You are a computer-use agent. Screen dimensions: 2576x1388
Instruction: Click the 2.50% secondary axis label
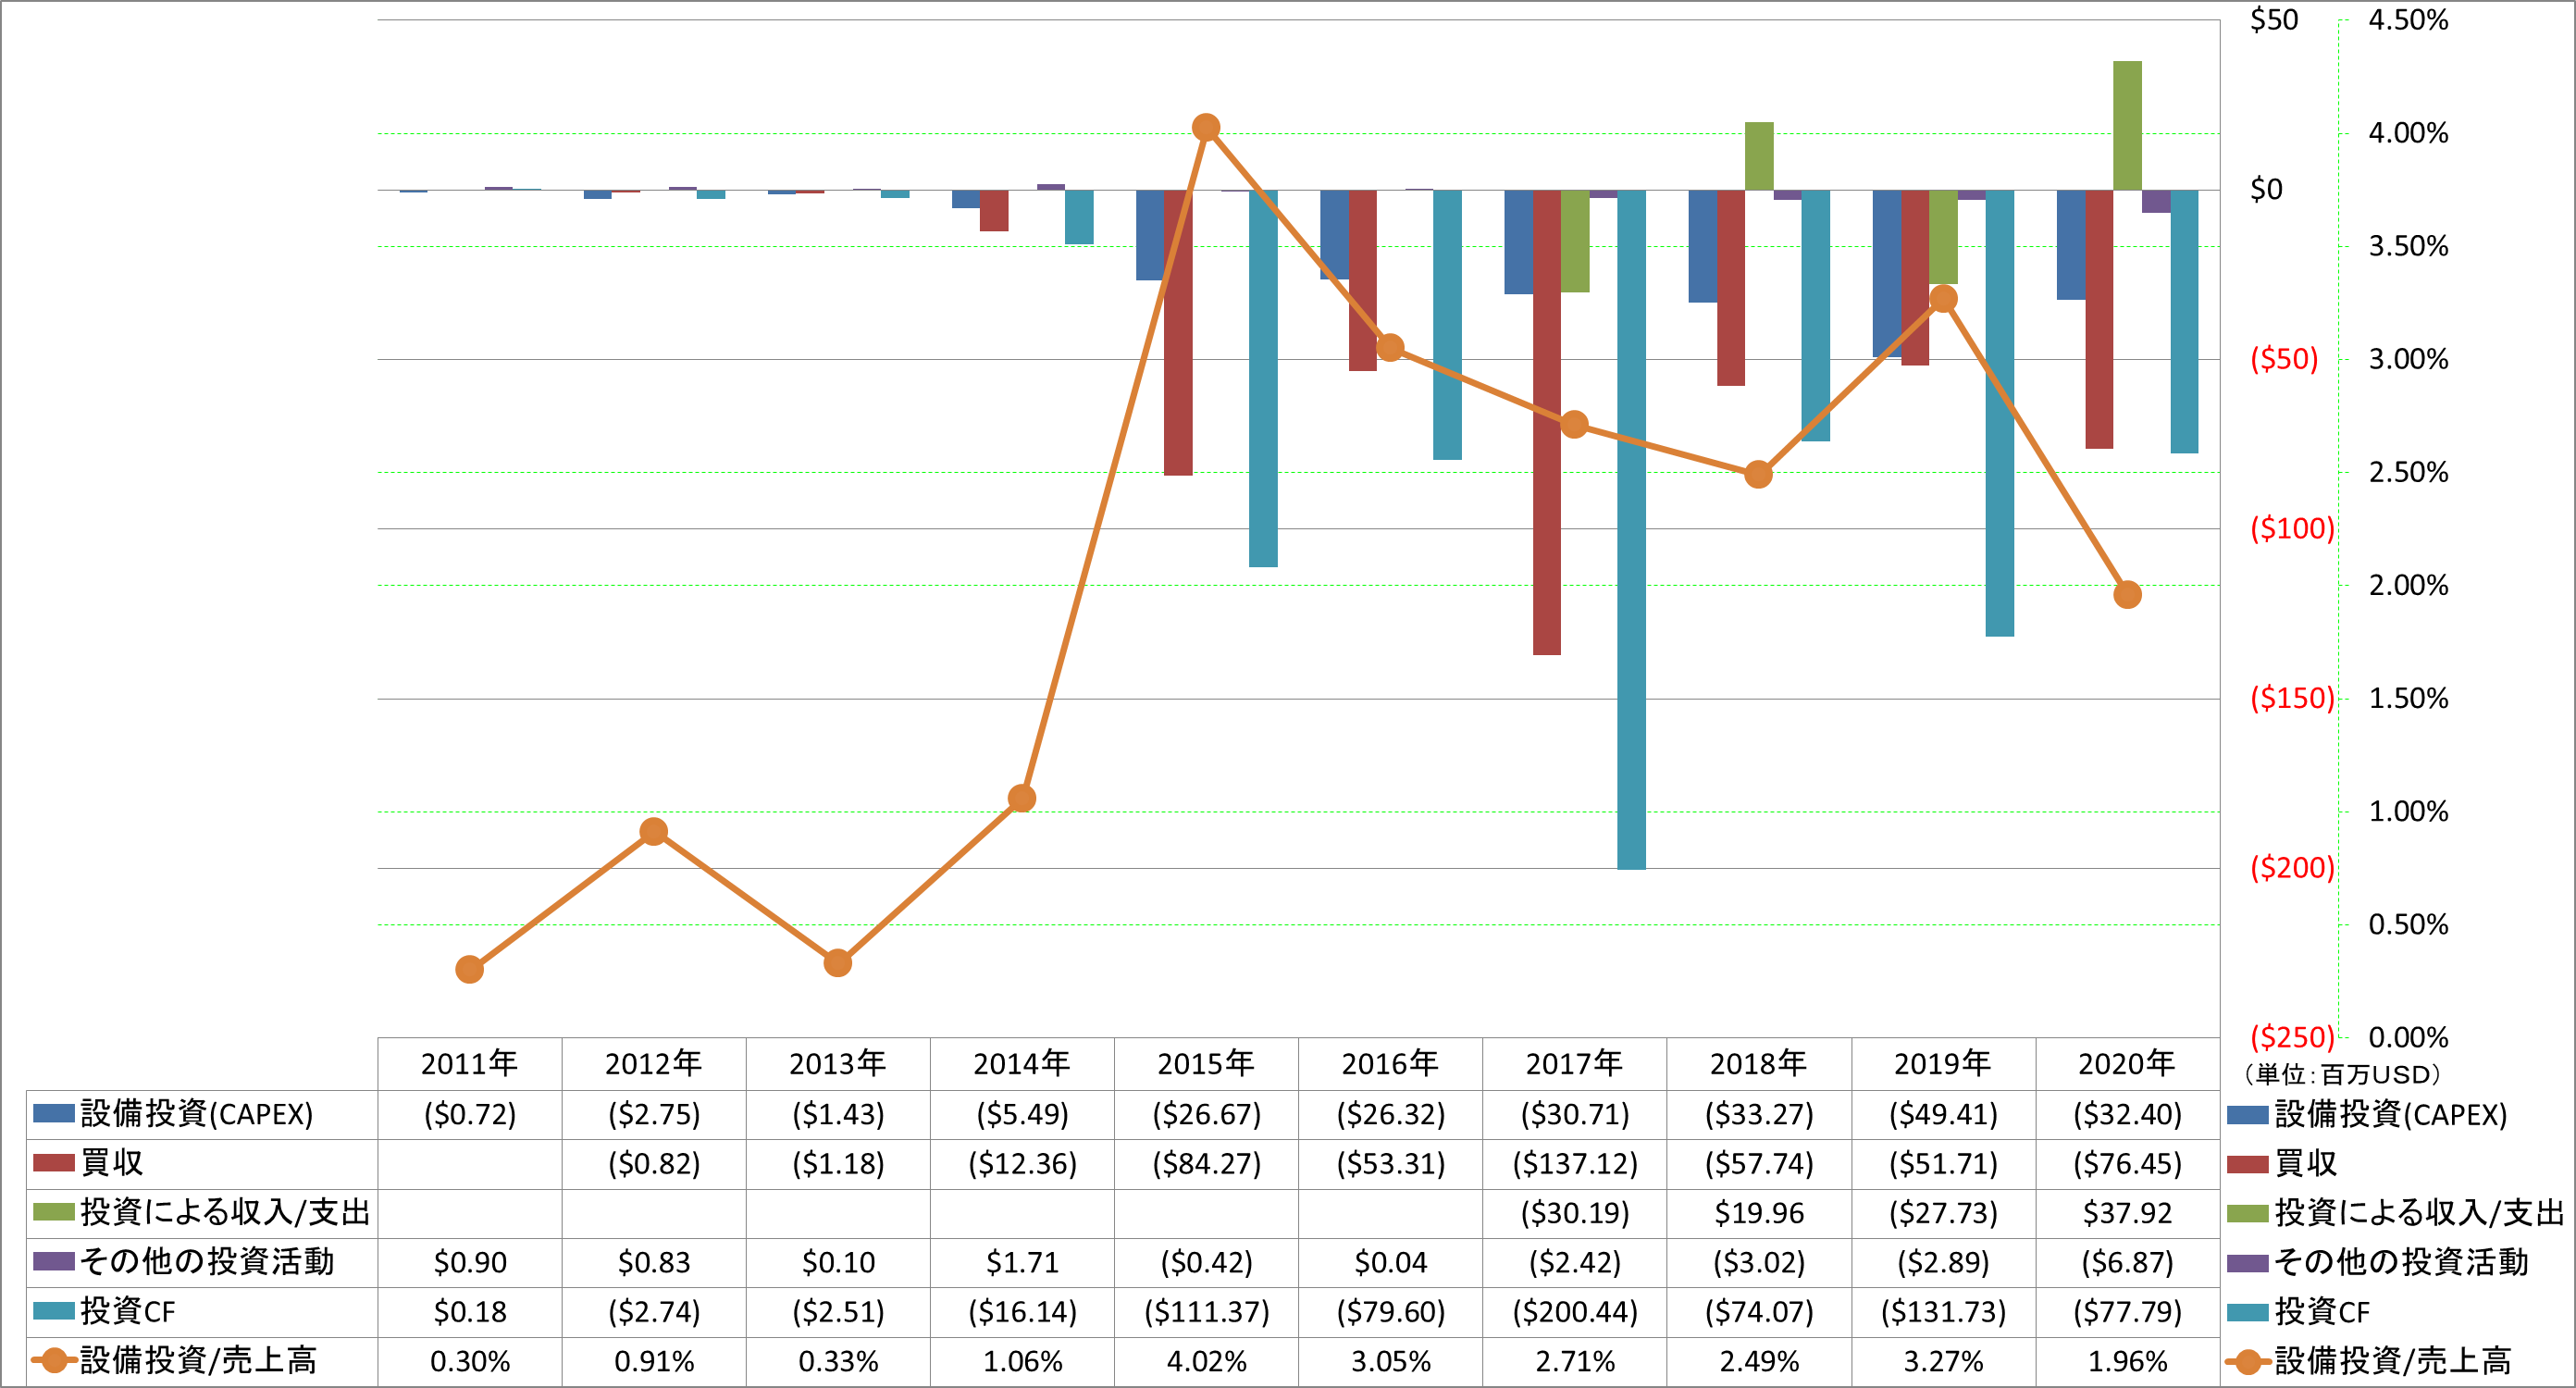(2408, 471)
